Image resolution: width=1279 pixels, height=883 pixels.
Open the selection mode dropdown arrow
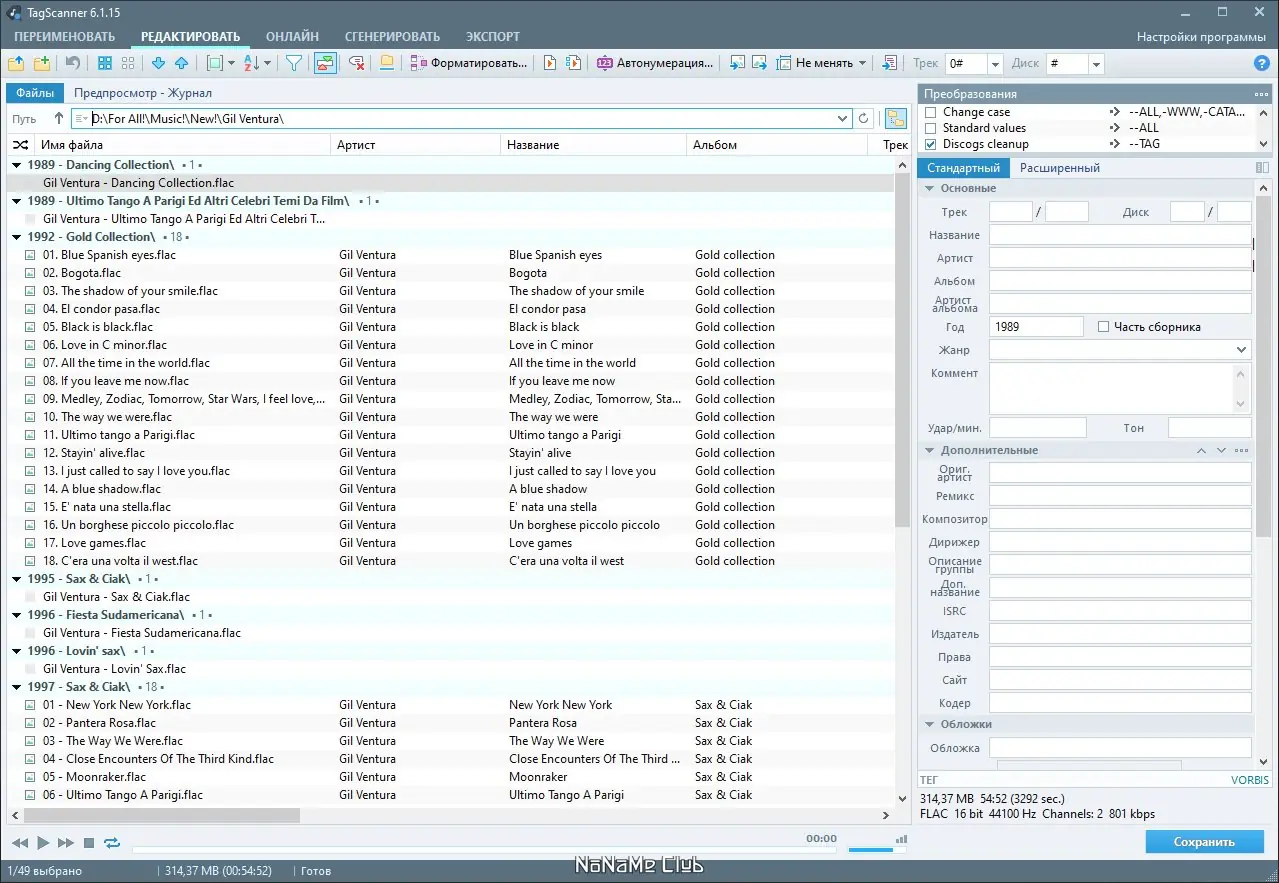[231, 63]
